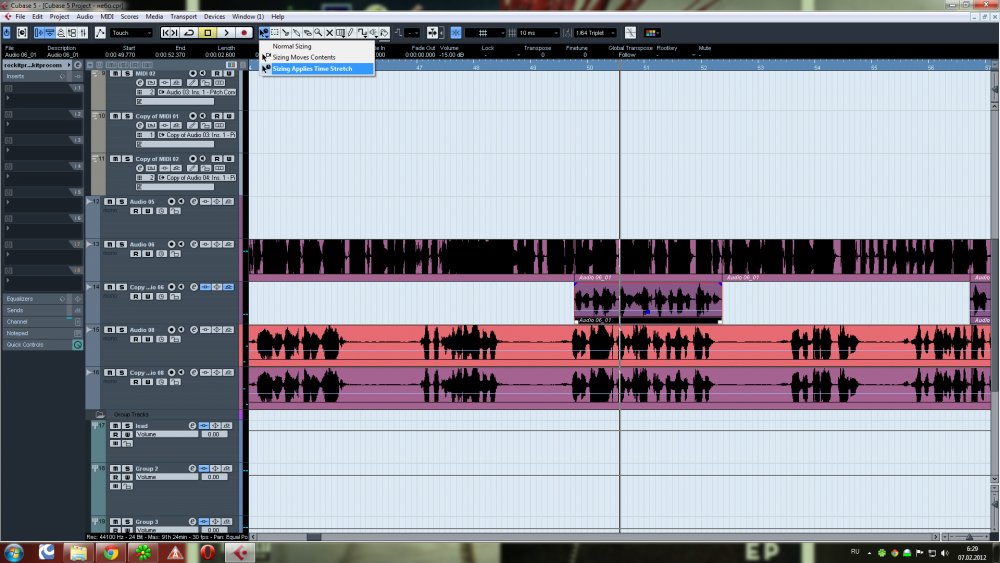Click the lead track Volume value field

[x=214, y=434]
